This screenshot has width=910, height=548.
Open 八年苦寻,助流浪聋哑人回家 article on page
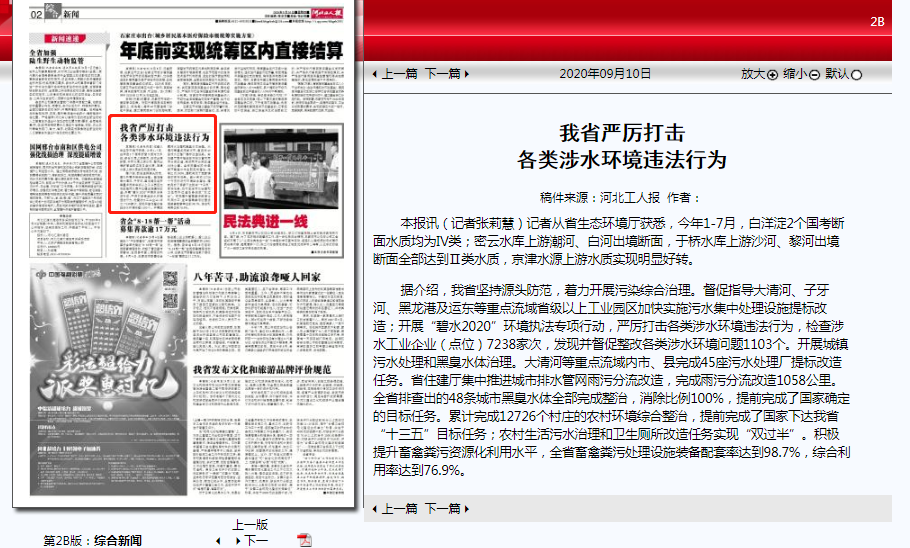point(256,276)
